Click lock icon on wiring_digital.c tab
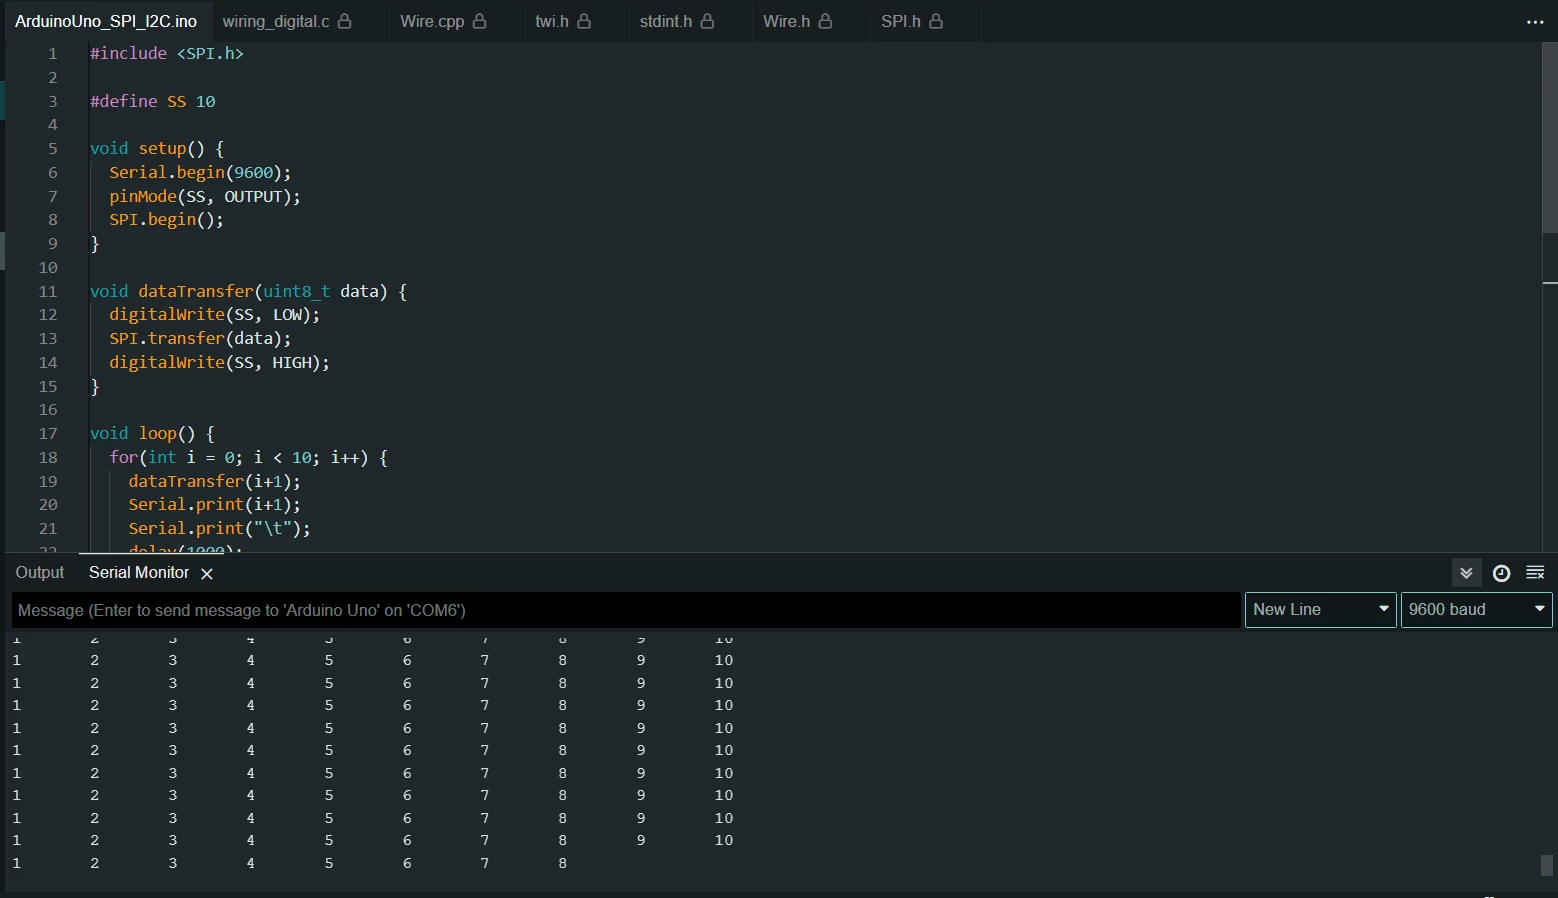 pyautogui.click(x=345, y=21)
